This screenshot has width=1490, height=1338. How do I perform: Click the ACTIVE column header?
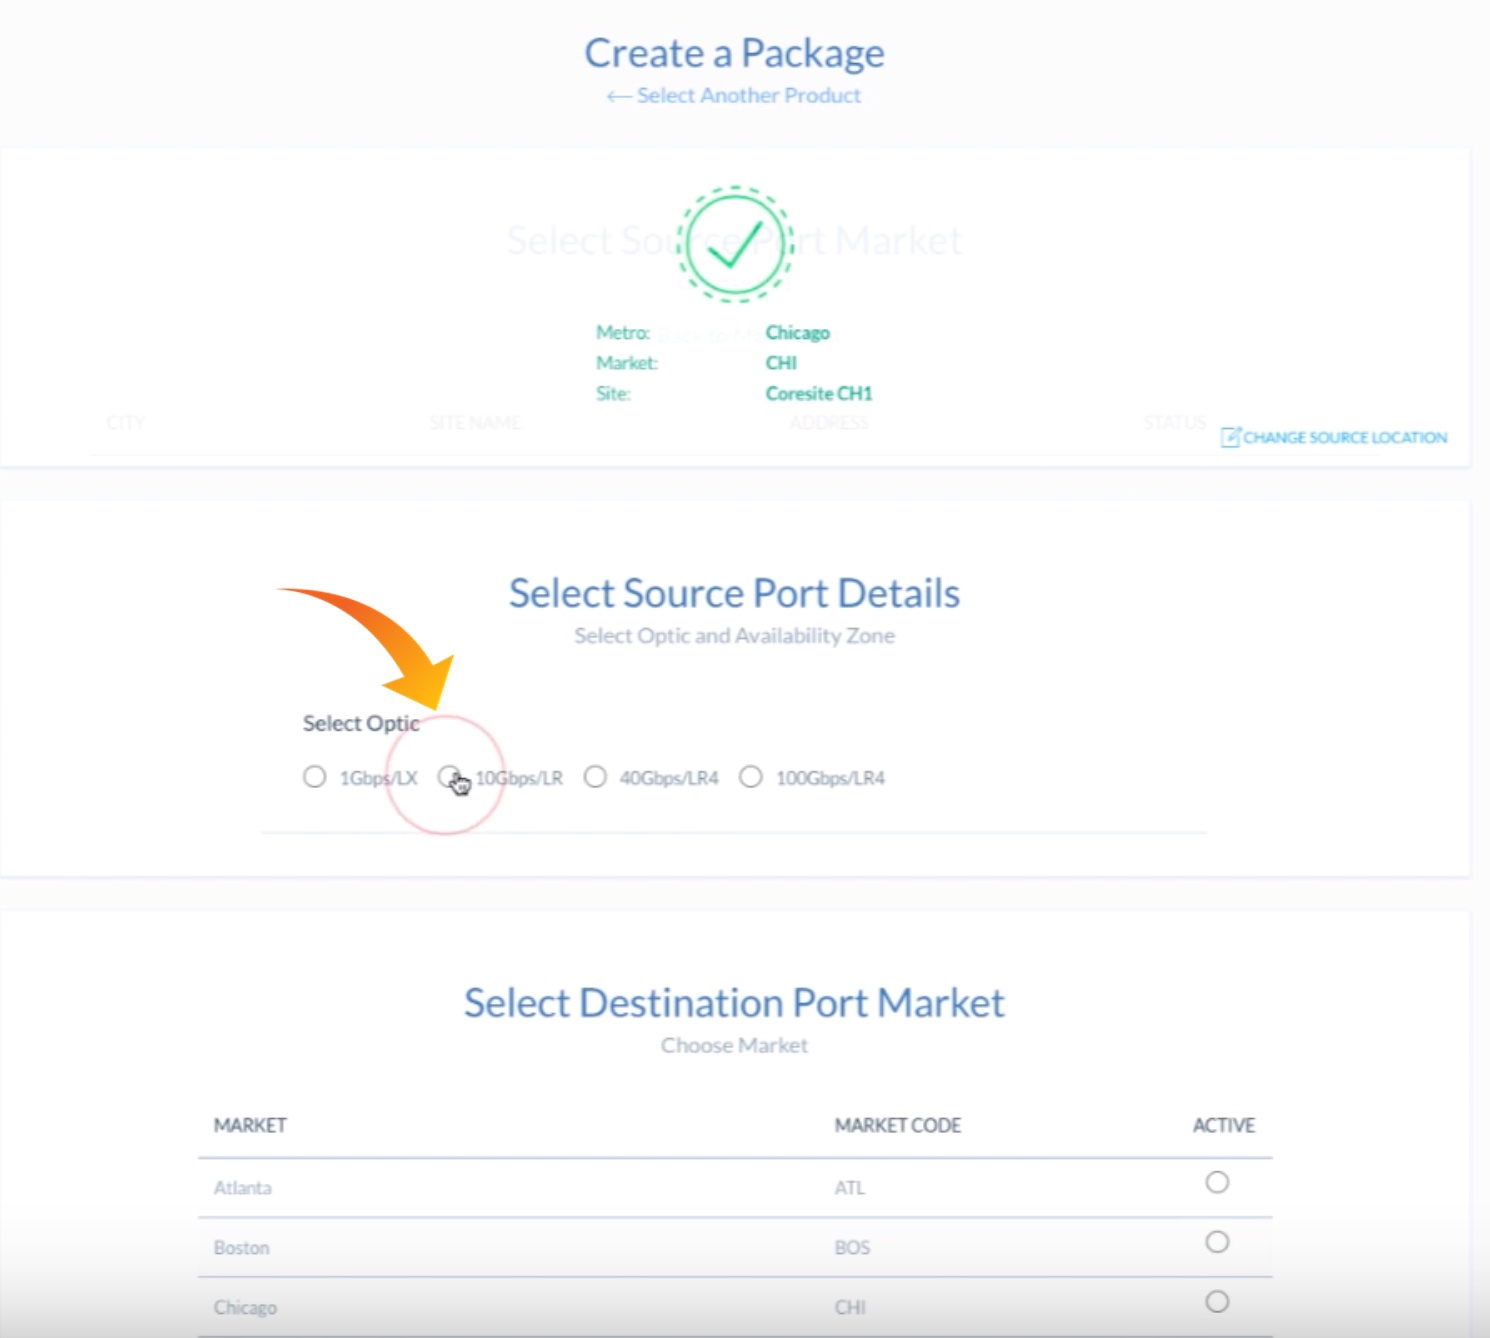tap(1223, 1125)
